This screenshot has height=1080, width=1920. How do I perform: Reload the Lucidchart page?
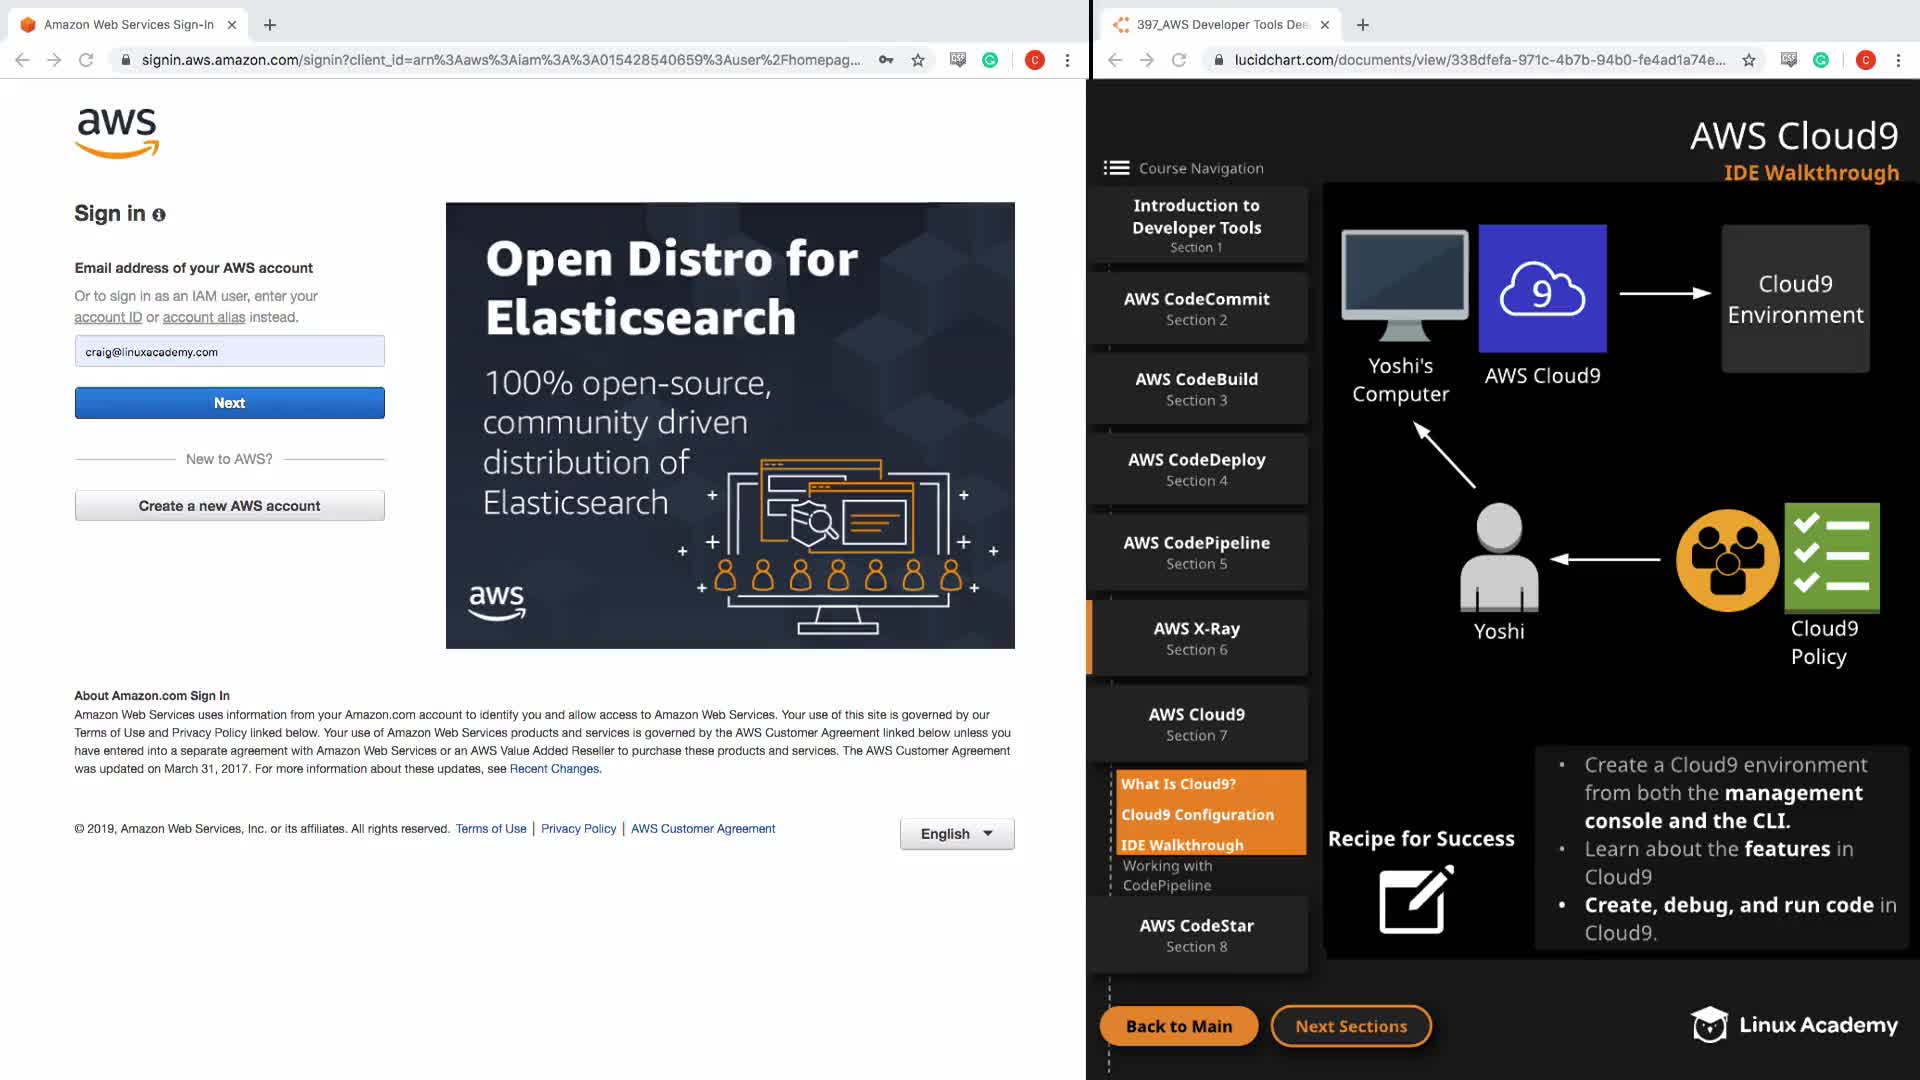pos(1179,60)
